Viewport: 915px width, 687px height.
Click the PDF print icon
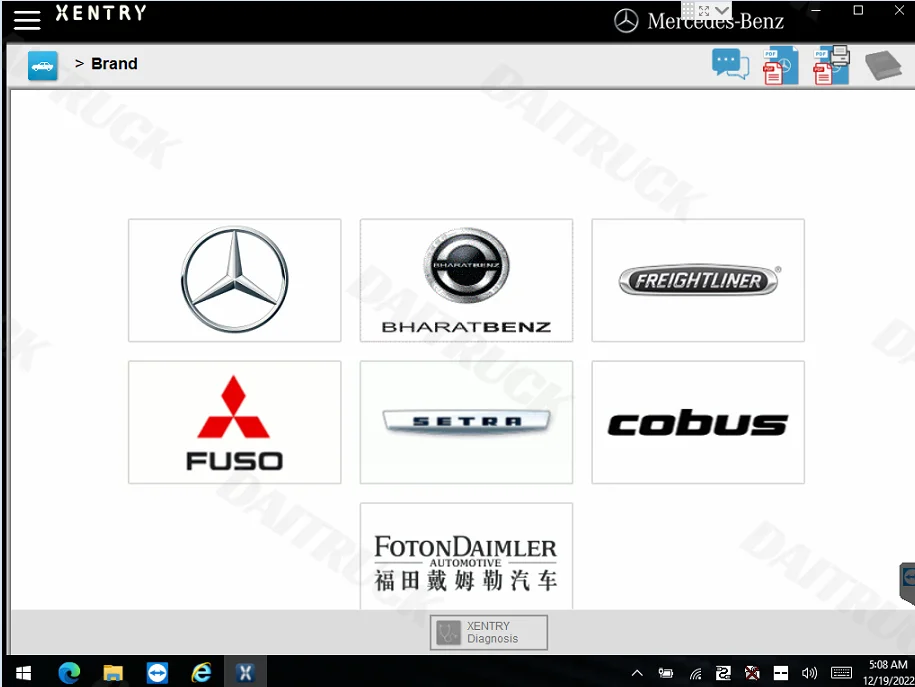coord(831,65)
